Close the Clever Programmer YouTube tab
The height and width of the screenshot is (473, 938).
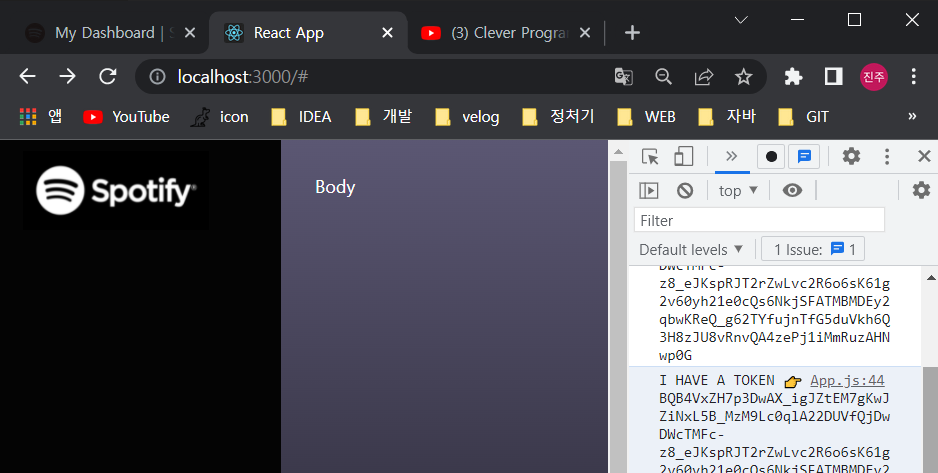(x=585, y=32)
